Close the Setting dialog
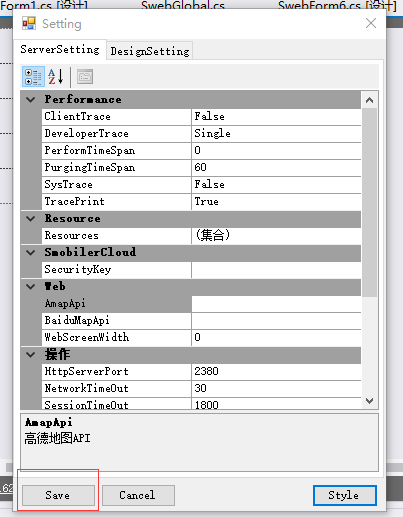 (x=371, y=23)
